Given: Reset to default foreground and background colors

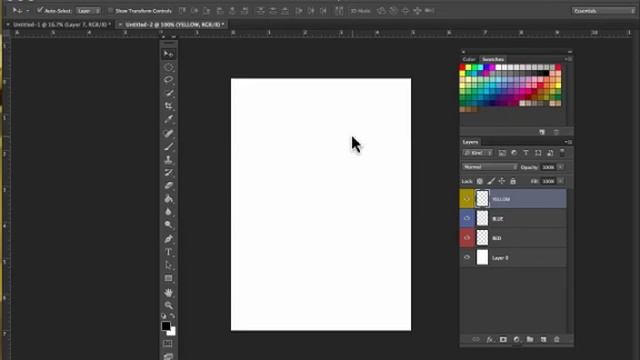Looking at the screenshot, I should (x=164, y=316).
